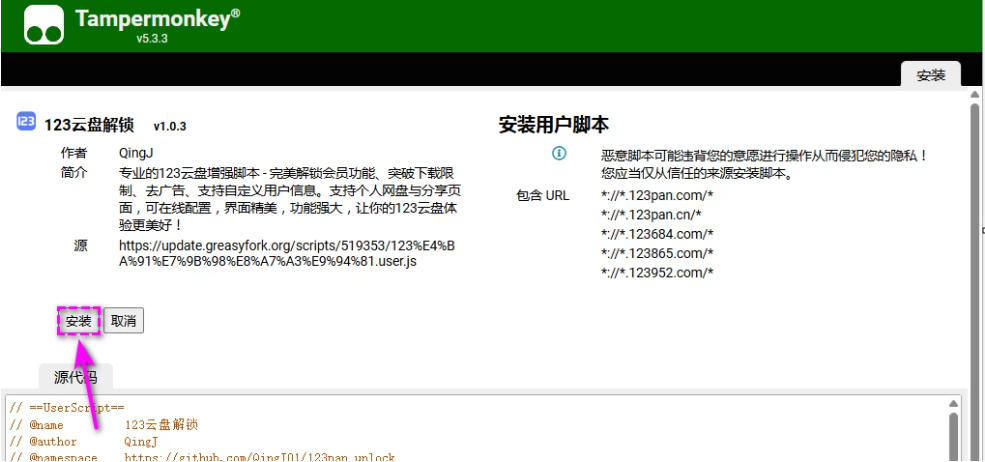The width and height of the screenshot is (985, 462).
Task: Click the 123云盘 script icon
Action: pyautogui.click(x=26, y=121)
